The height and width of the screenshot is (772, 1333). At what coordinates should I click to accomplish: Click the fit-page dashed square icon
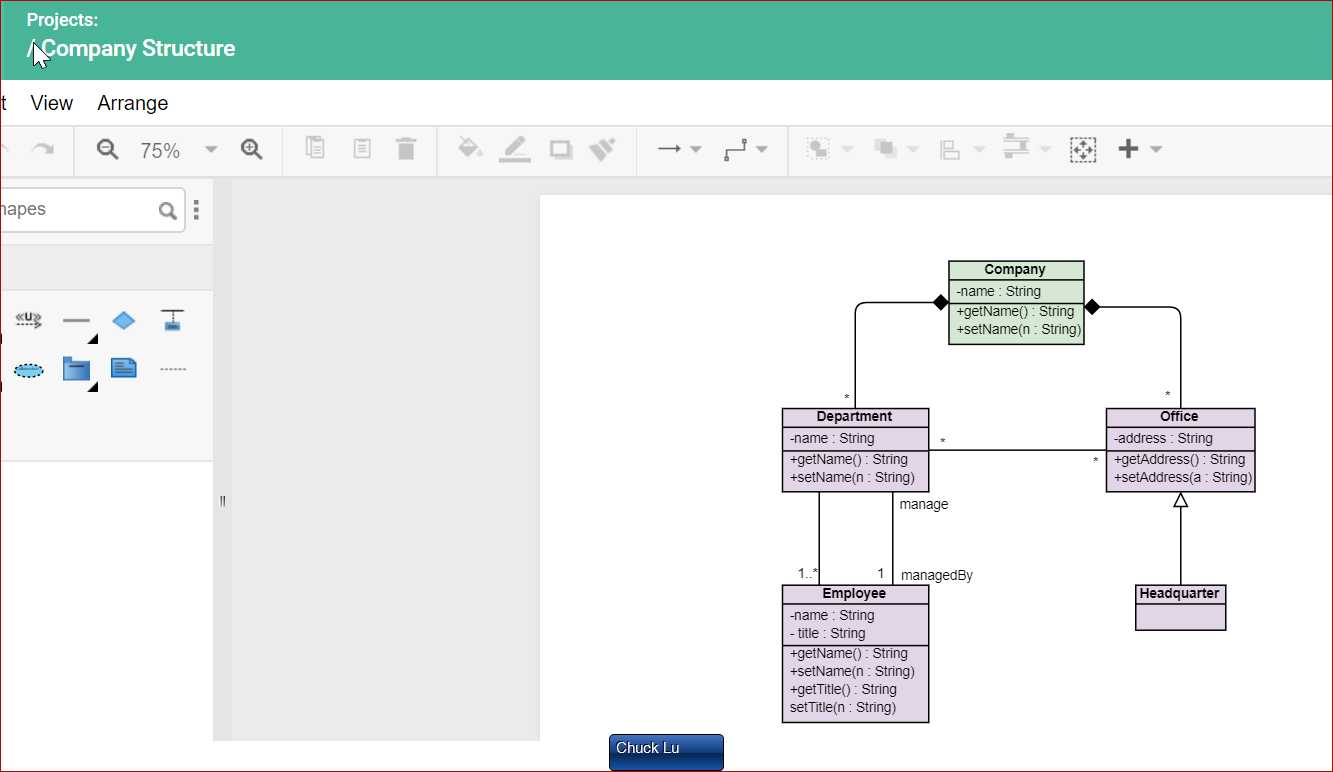click(1083, 150)
